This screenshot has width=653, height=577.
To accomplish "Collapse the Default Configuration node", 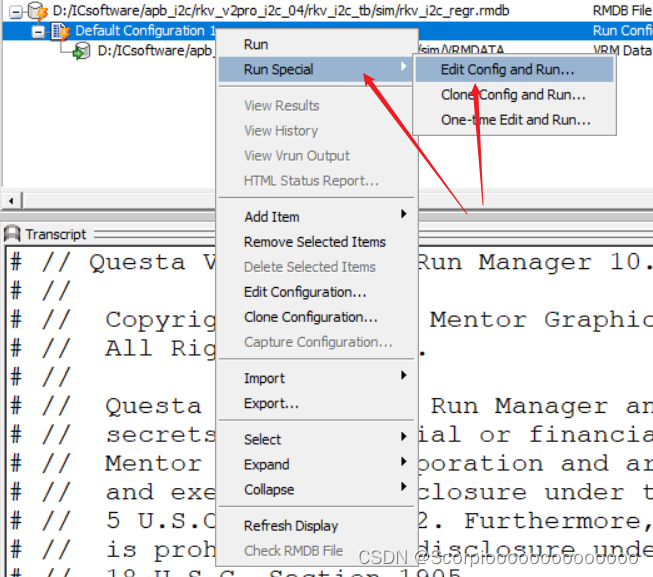I will click(38, 32).
